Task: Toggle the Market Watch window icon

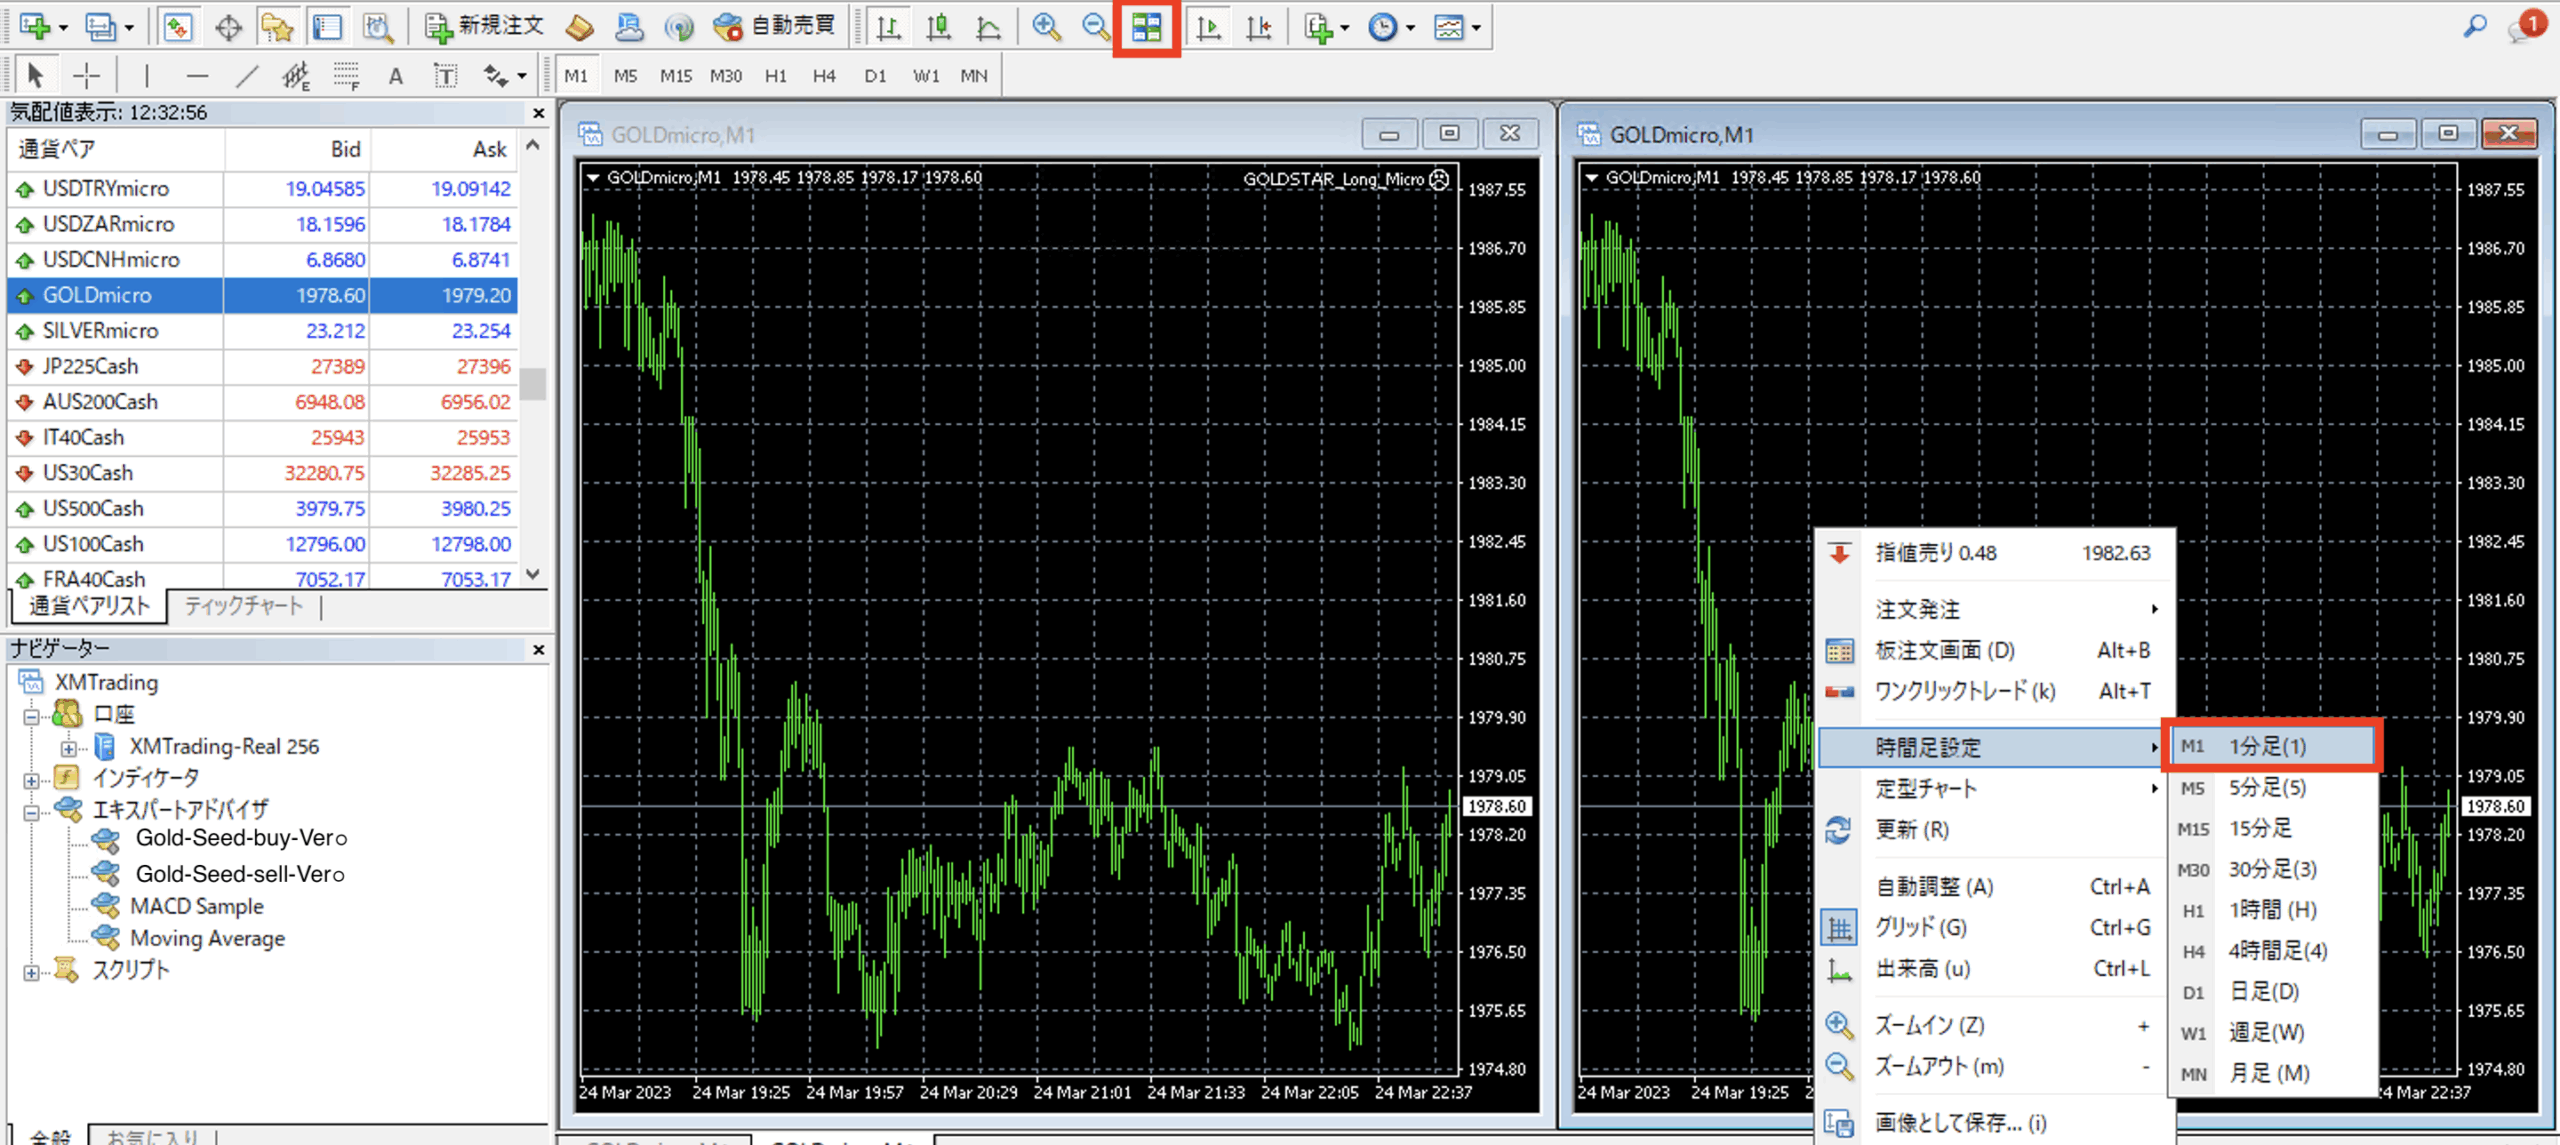Action: click(x=178, y=27)
